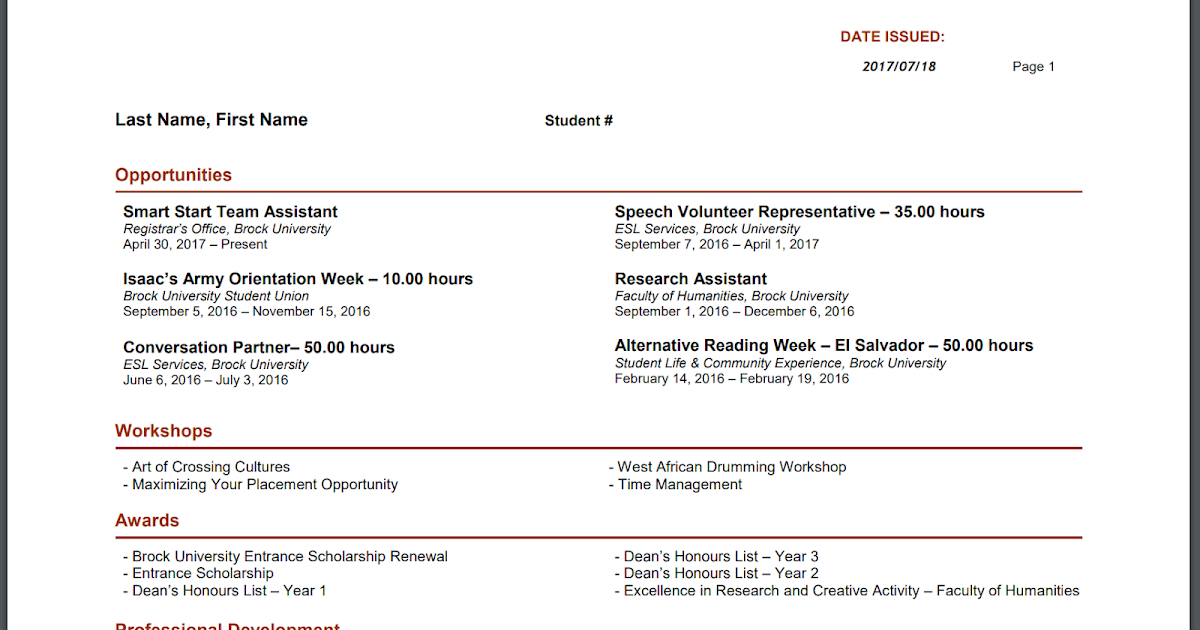Screen dimensions: 1200x630
Task: Click the Opportunities section heading
Action: [173, 174]
